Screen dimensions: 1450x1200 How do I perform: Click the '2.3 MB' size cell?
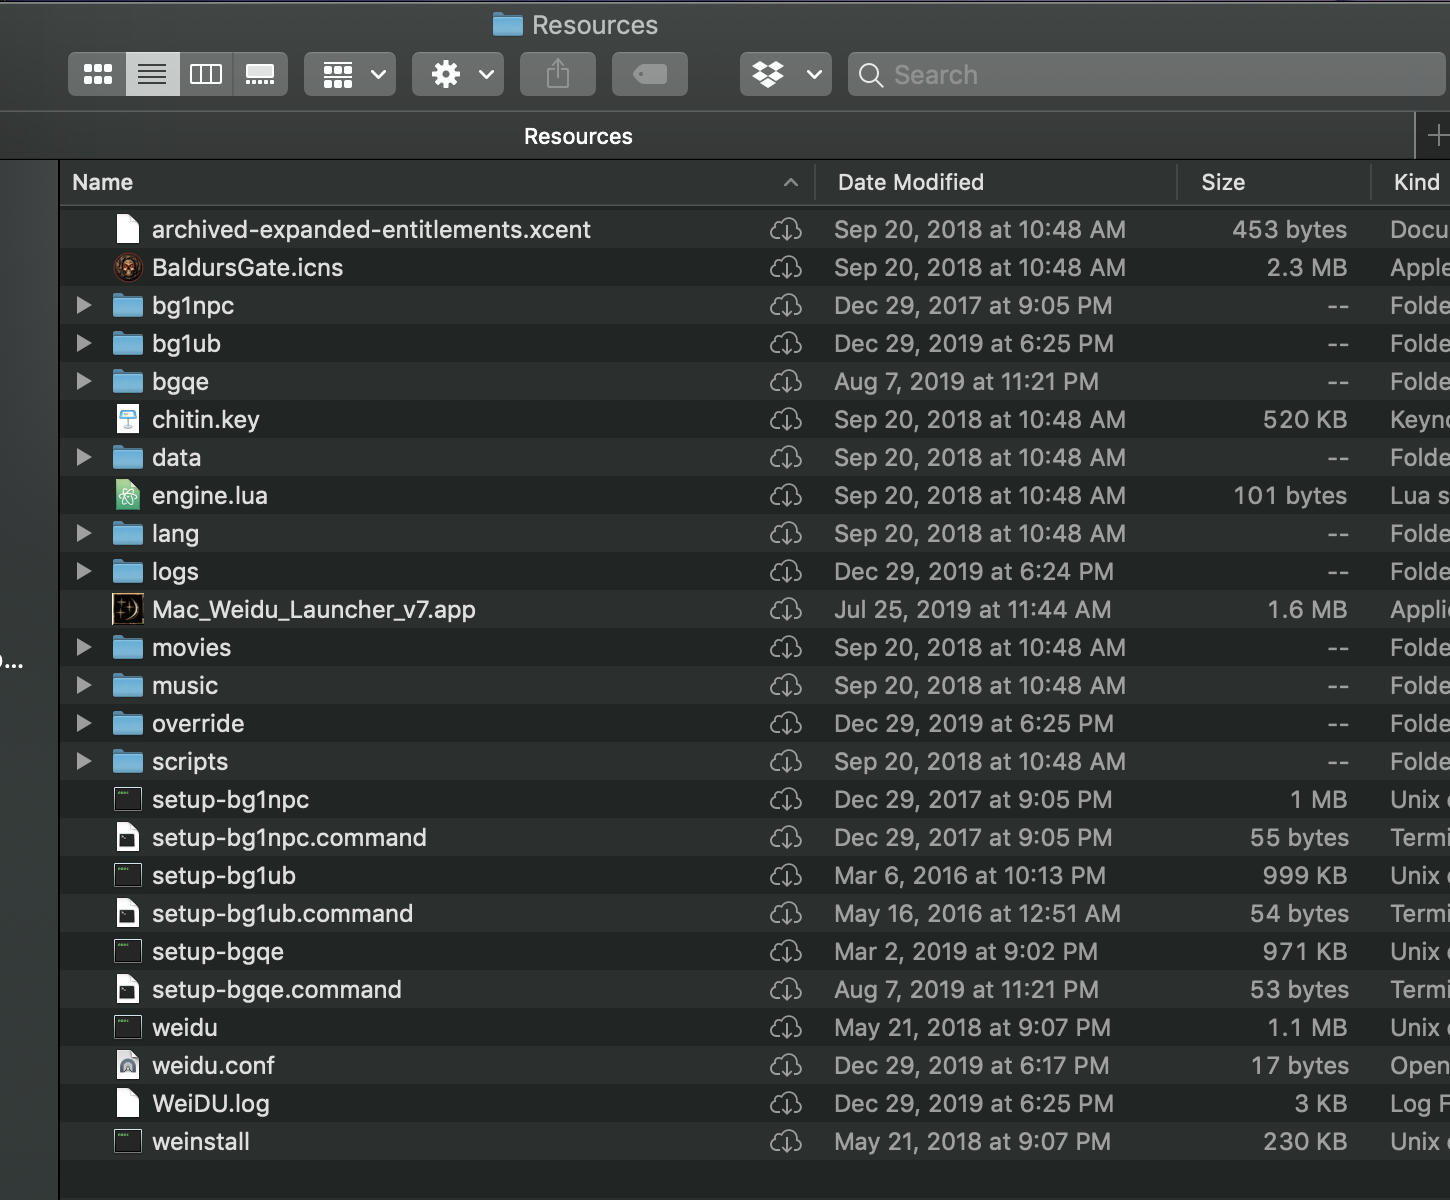pyautogui.click(x=1306, y=267)
